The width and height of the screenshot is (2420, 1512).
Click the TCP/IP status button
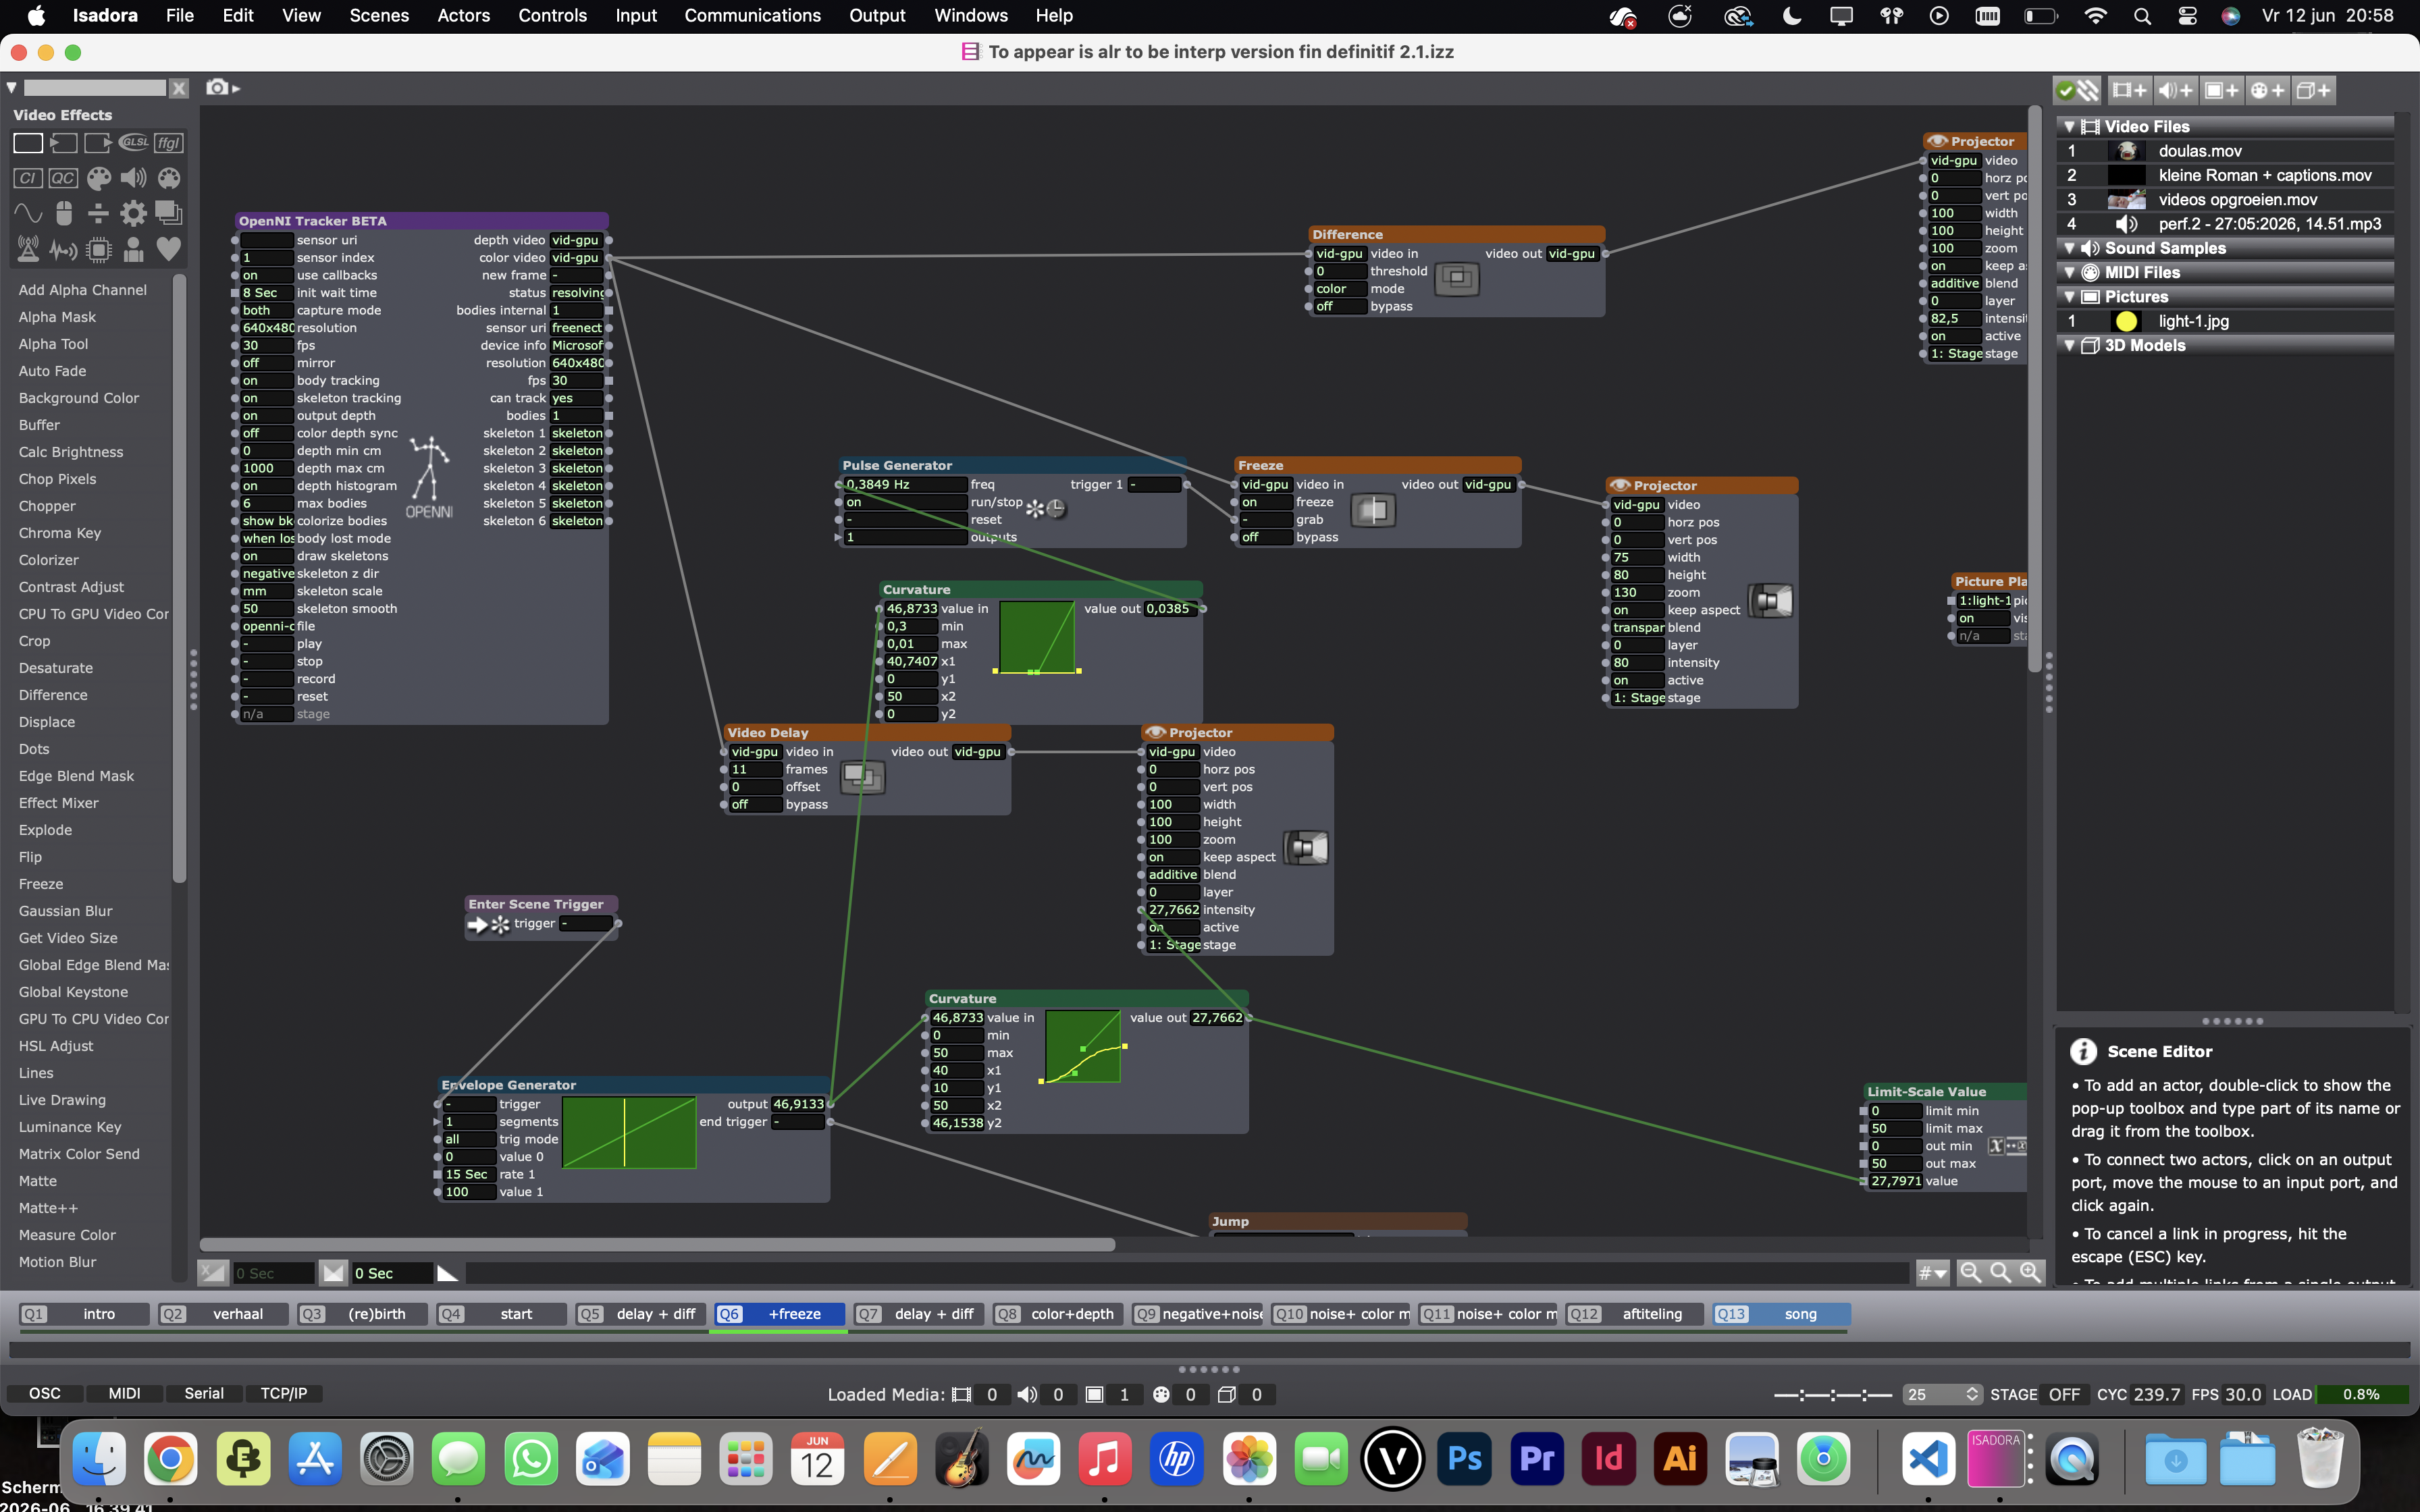tap(284, 1393)
